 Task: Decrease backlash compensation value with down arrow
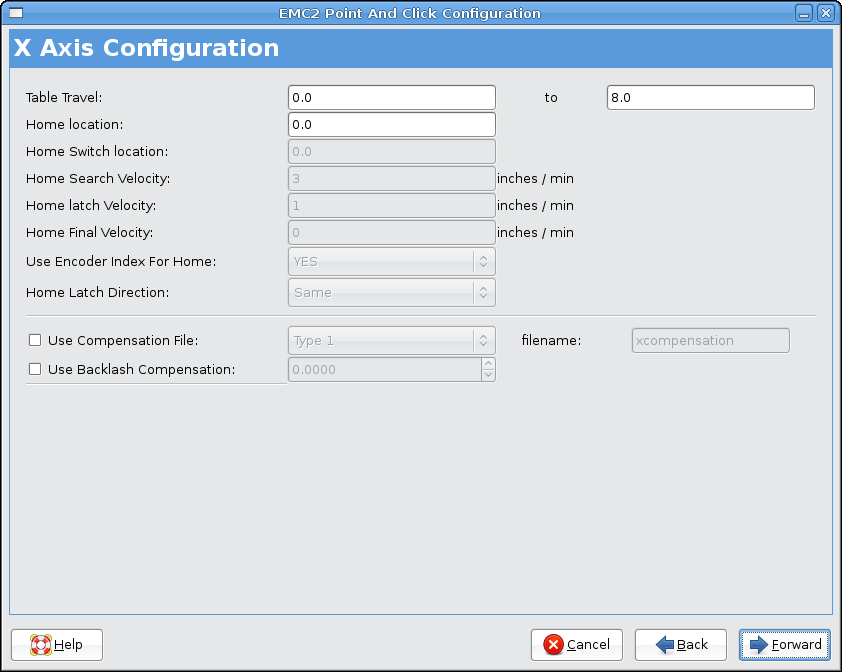pyautogui.click(x=488, y=375)
